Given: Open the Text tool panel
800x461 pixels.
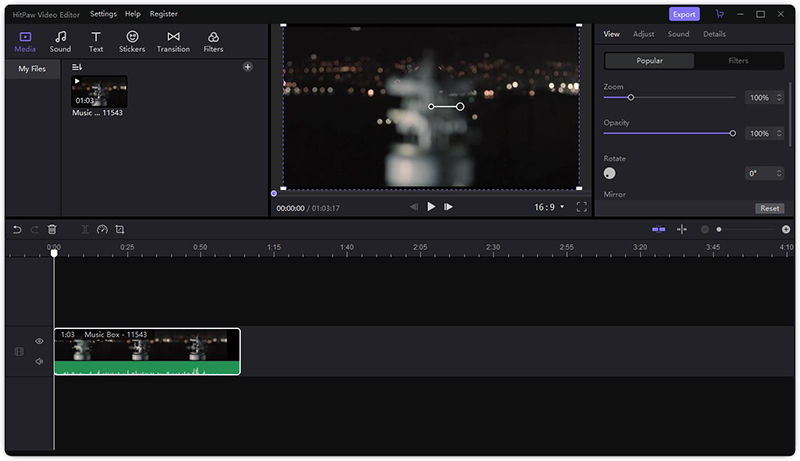Looking at the screenshot, I should (96, 42).
